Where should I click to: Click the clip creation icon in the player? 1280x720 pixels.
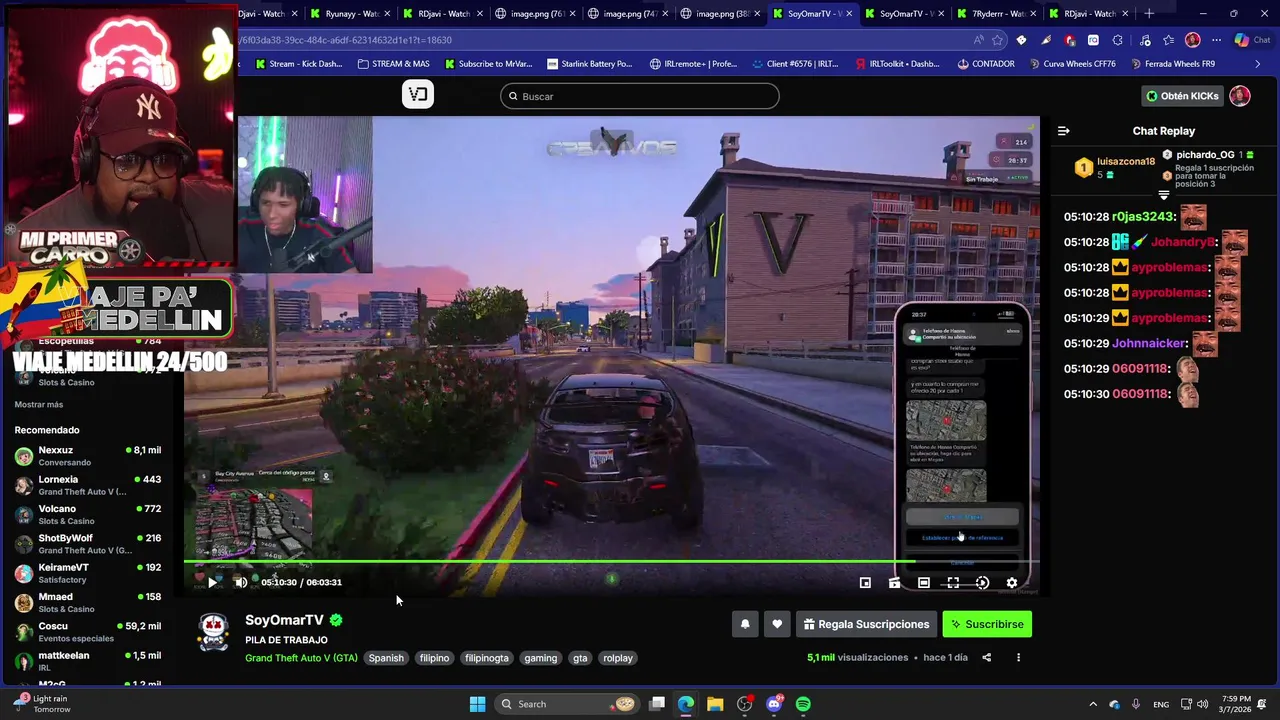click(895, 582)
